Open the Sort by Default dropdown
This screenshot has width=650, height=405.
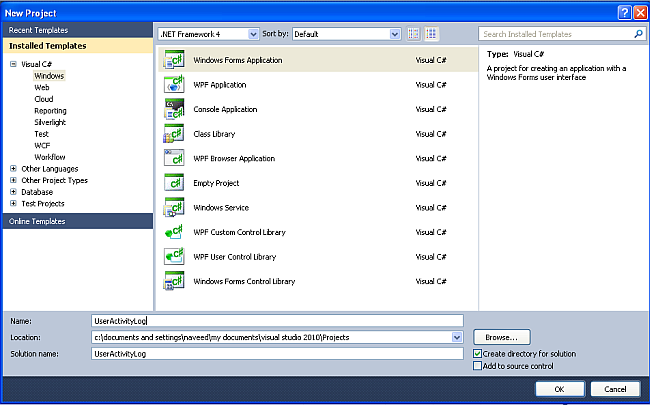coord(395,34)
